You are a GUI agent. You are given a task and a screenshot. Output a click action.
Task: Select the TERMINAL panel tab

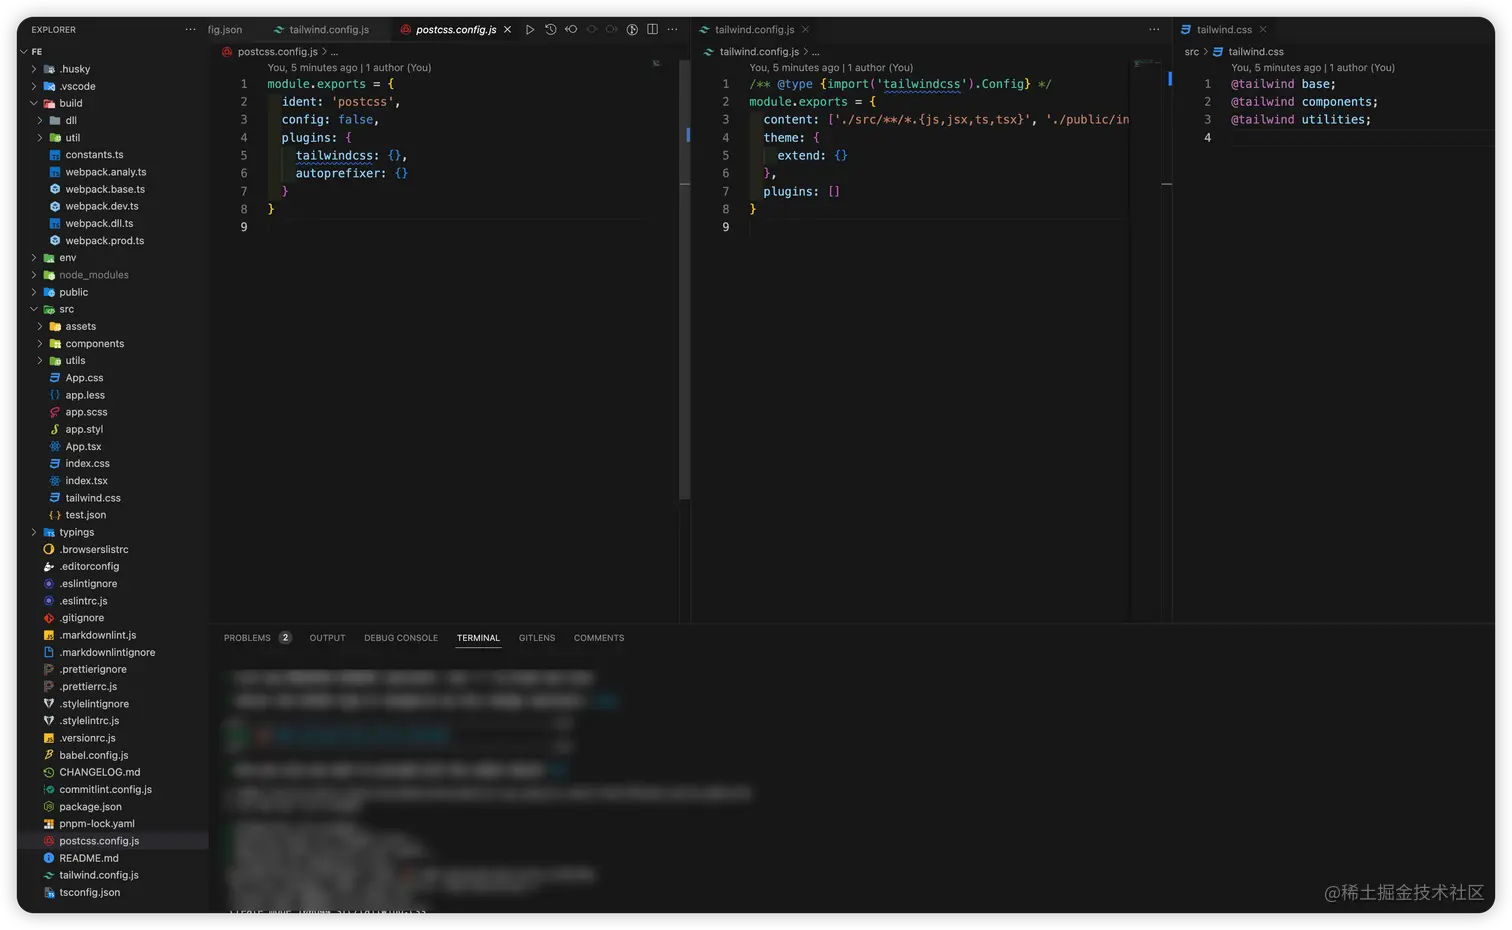tap(478, 638)
